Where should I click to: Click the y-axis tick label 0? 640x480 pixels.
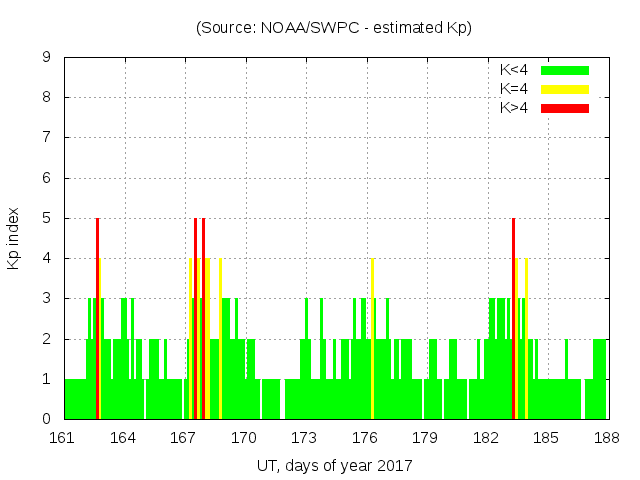47,419
